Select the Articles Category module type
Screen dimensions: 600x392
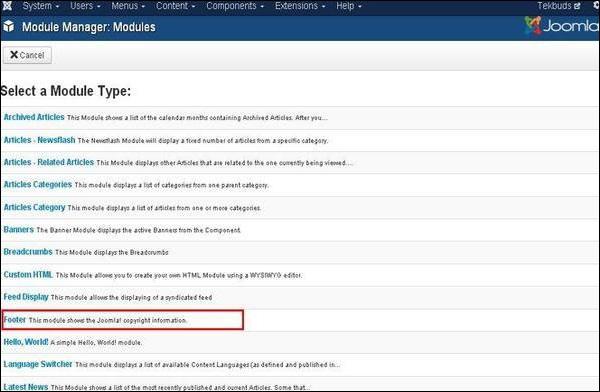[34, 207]
